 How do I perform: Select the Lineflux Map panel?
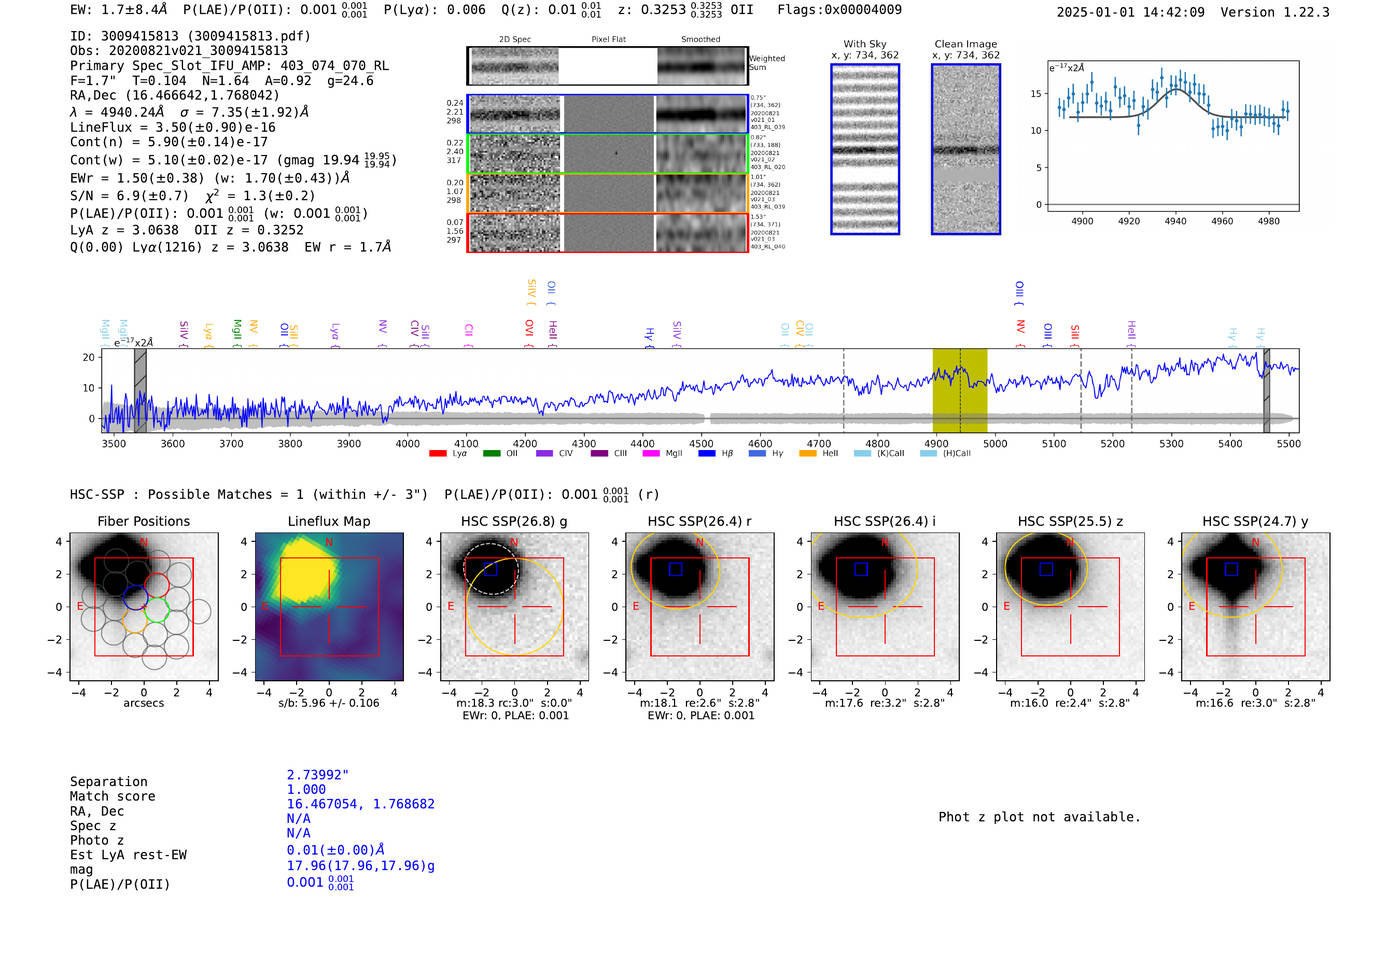[x=329, y=607]
